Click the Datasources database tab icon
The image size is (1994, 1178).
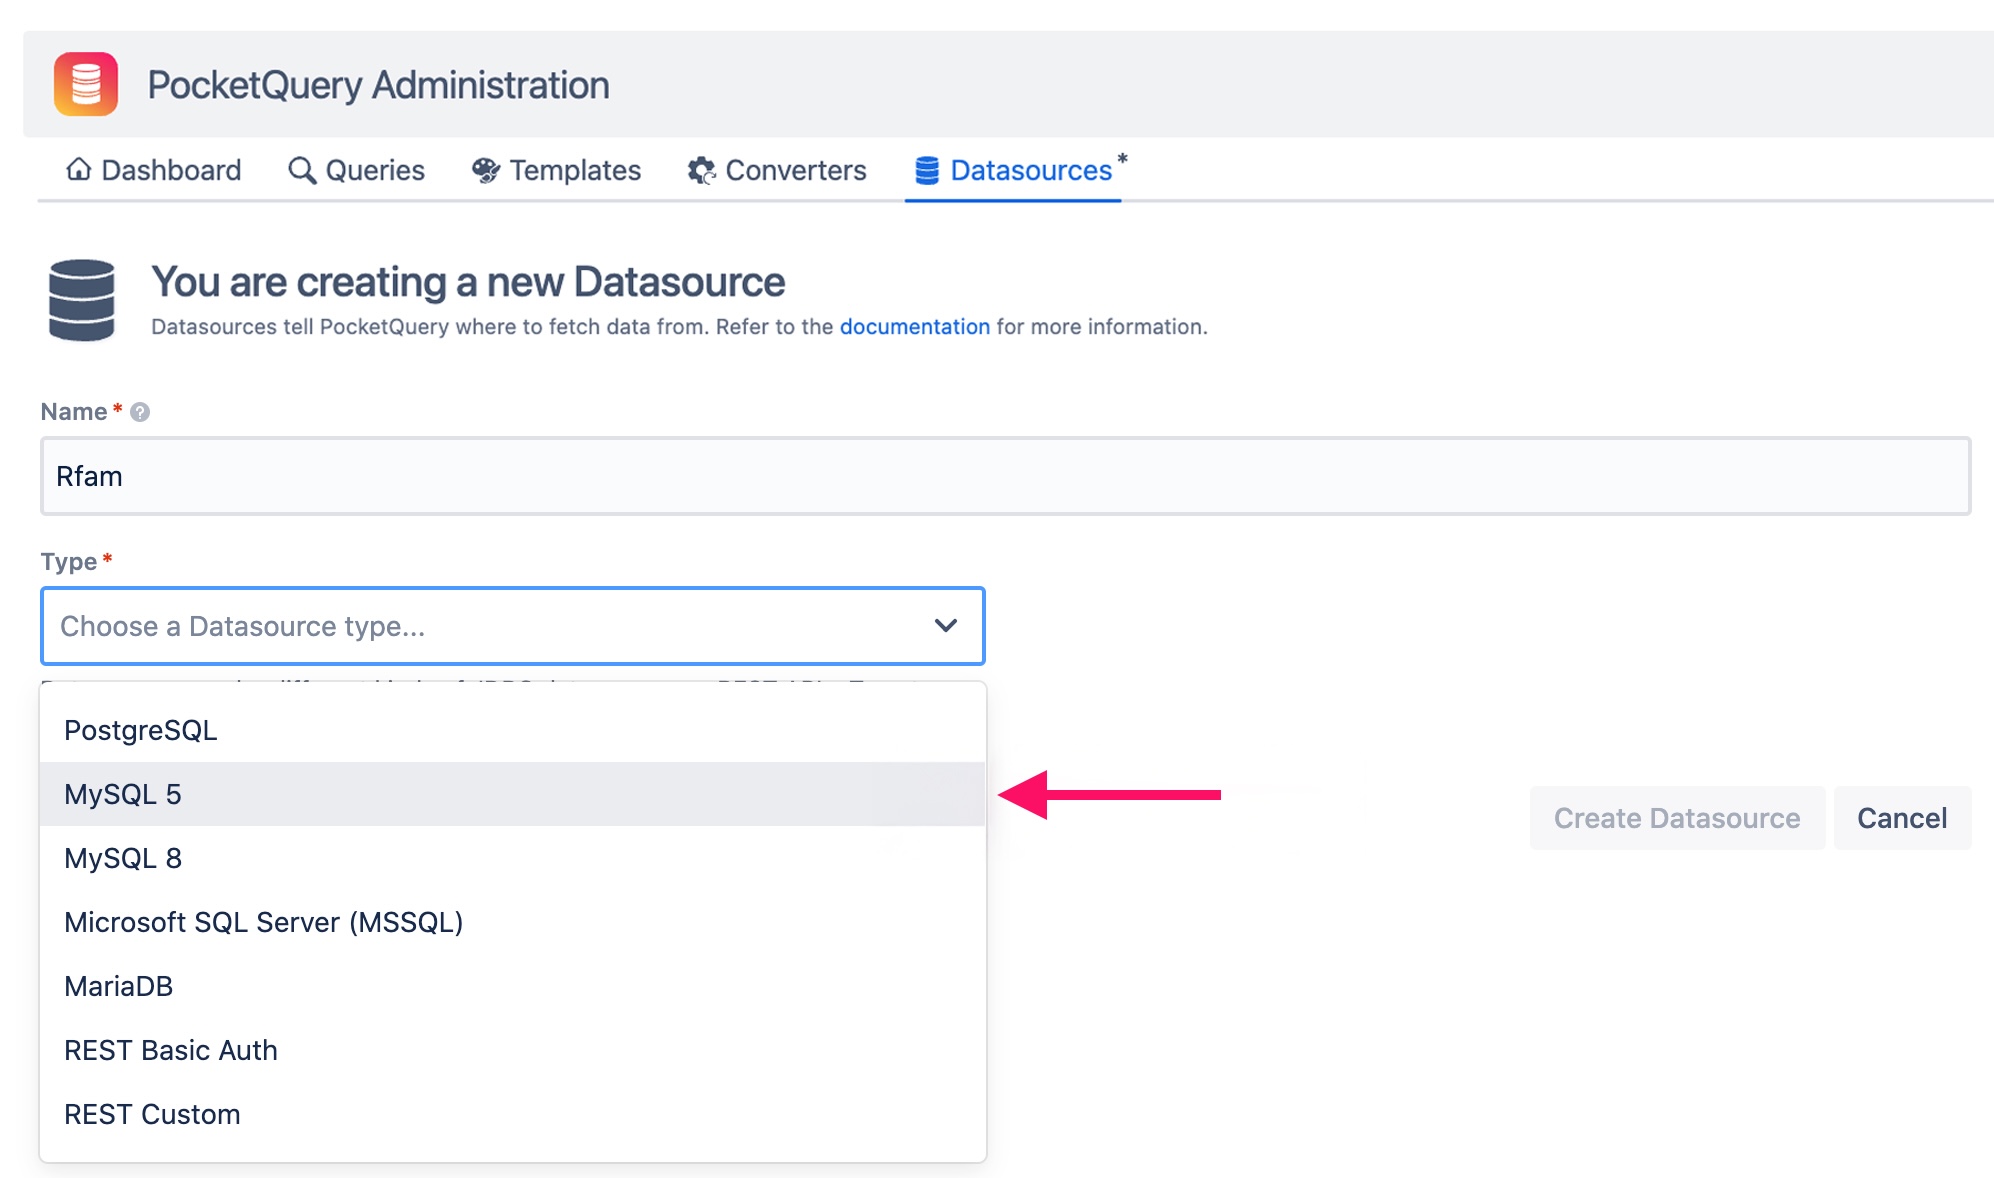tap(927, 171)
